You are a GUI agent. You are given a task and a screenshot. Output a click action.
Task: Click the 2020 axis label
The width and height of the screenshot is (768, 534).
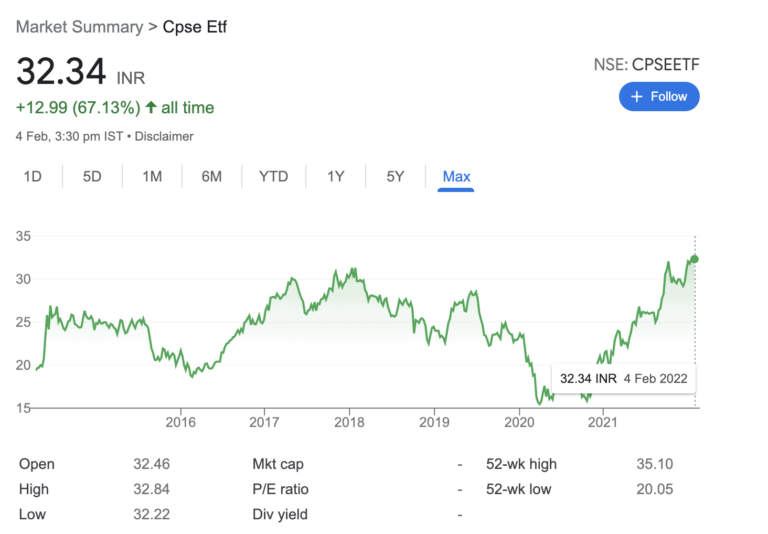tap(519, 422)
